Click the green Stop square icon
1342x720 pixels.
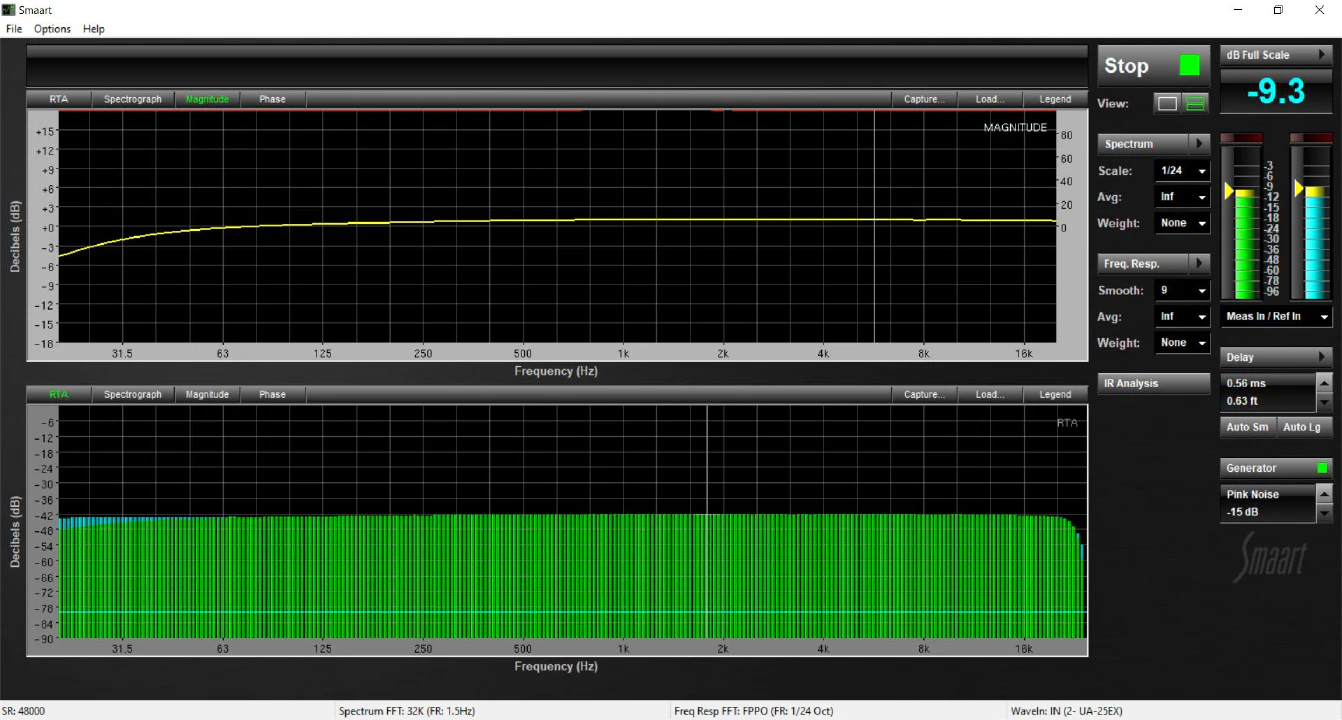click(1189, 64)
